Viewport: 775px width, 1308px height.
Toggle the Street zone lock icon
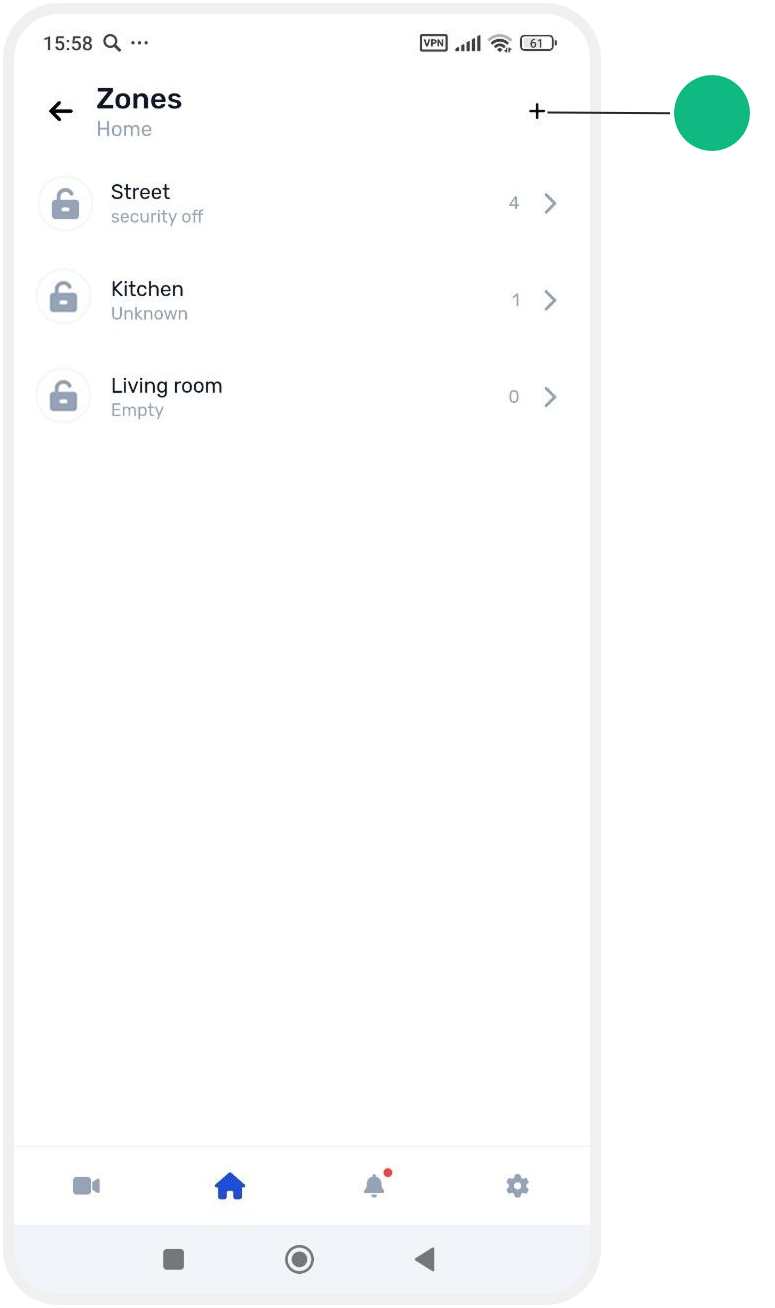(x=64, y=203)
